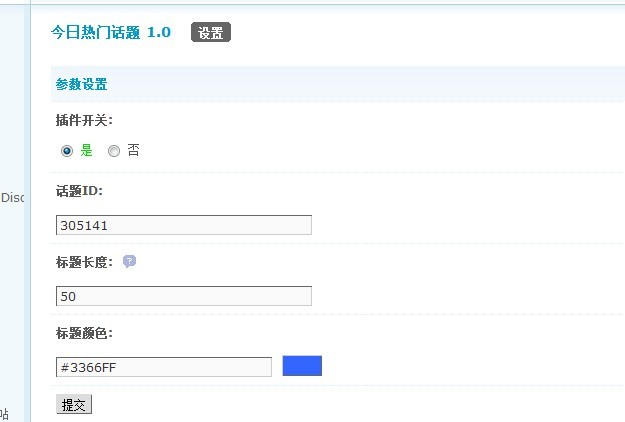Viewport: 625px width, 422px height.
Task: Click the 提交 submit button
Action: pyautogui.click(x=74, y=404)
